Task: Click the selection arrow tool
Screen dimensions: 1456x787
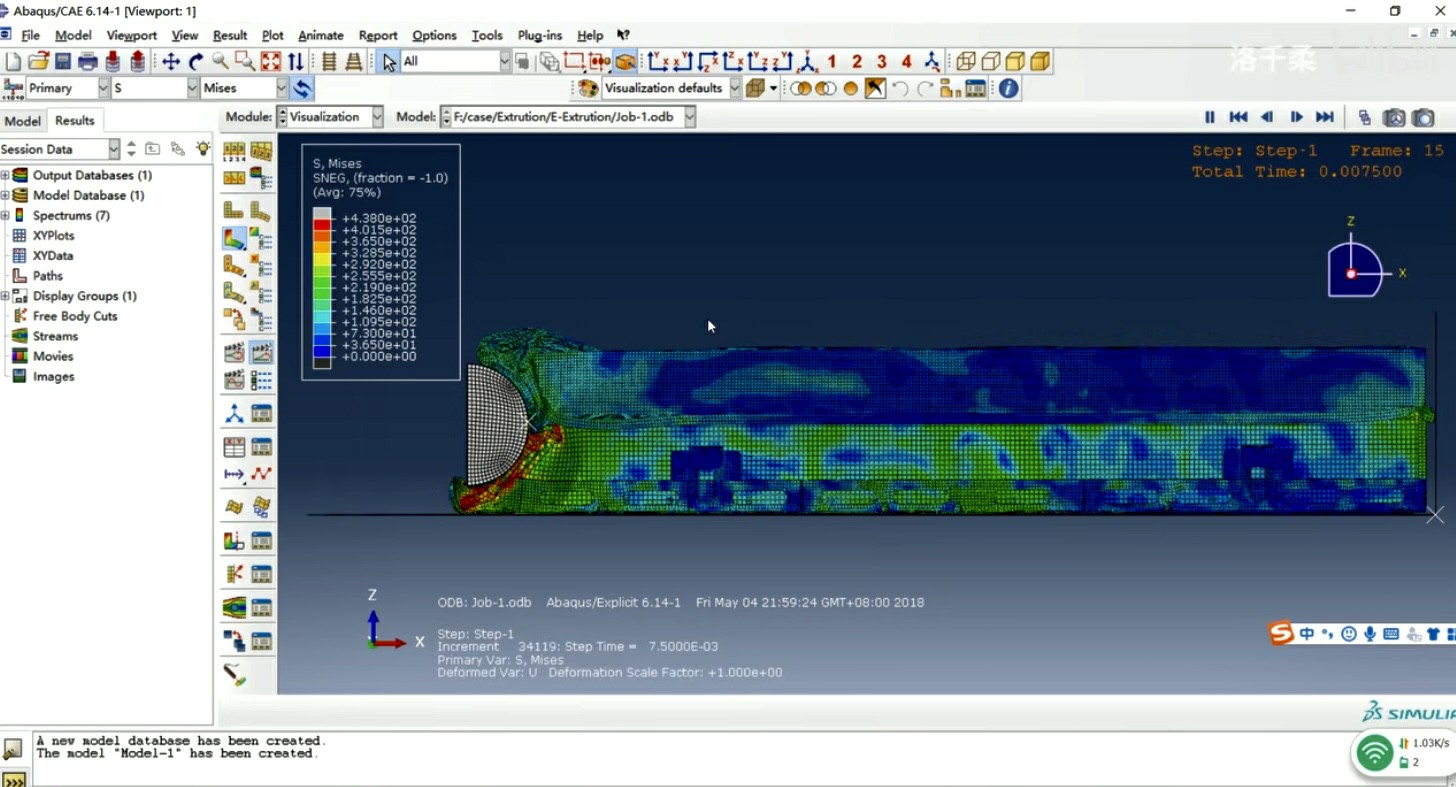Action: [x=389, y=62]
